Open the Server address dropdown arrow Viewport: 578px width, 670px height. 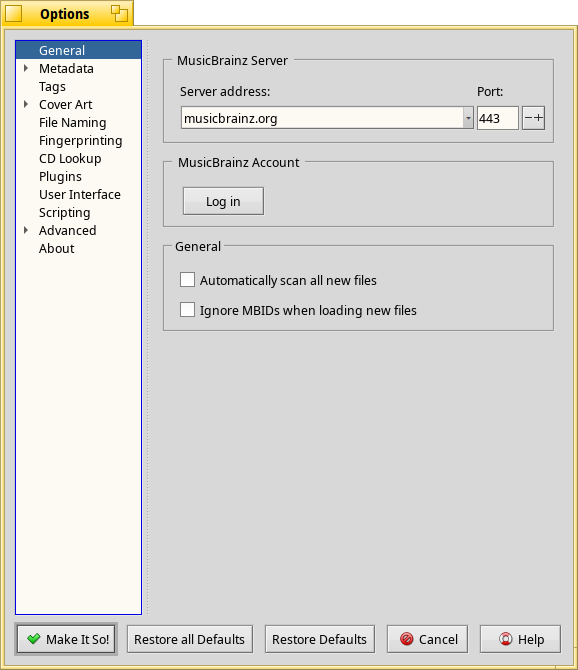[468, 118]
